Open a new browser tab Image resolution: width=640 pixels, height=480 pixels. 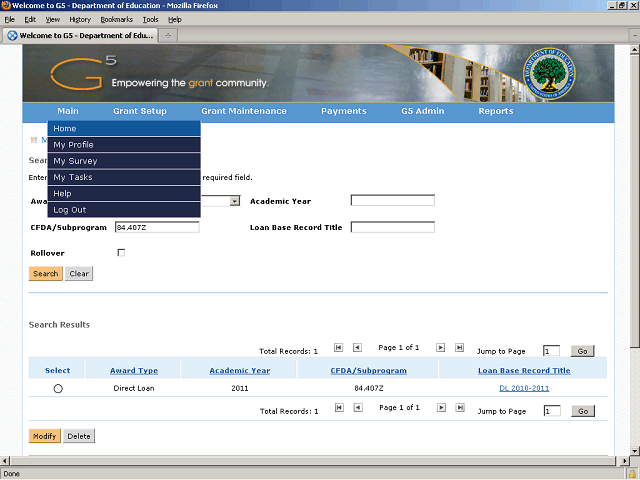click(x=168, y=36)
